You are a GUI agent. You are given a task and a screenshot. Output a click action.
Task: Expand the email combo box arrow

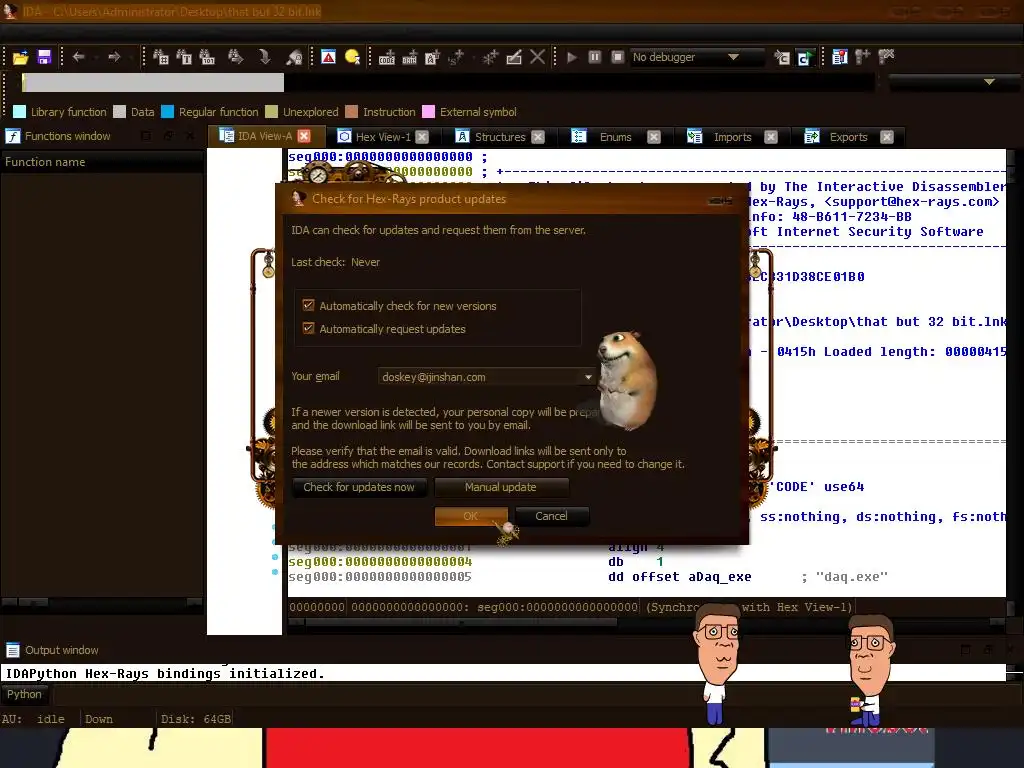[588, 377]
